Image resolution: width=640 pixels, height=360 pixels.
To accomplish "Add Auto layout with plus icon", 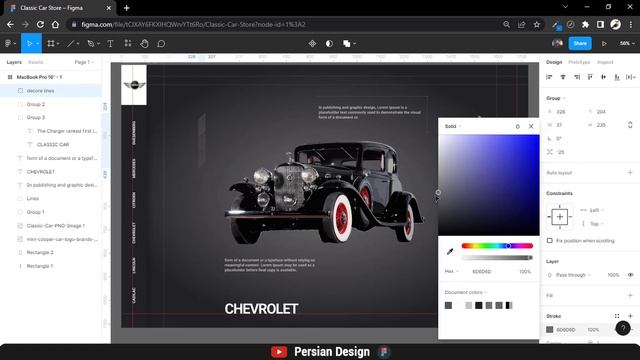I will pyautogui.click(x=630, y=173).
